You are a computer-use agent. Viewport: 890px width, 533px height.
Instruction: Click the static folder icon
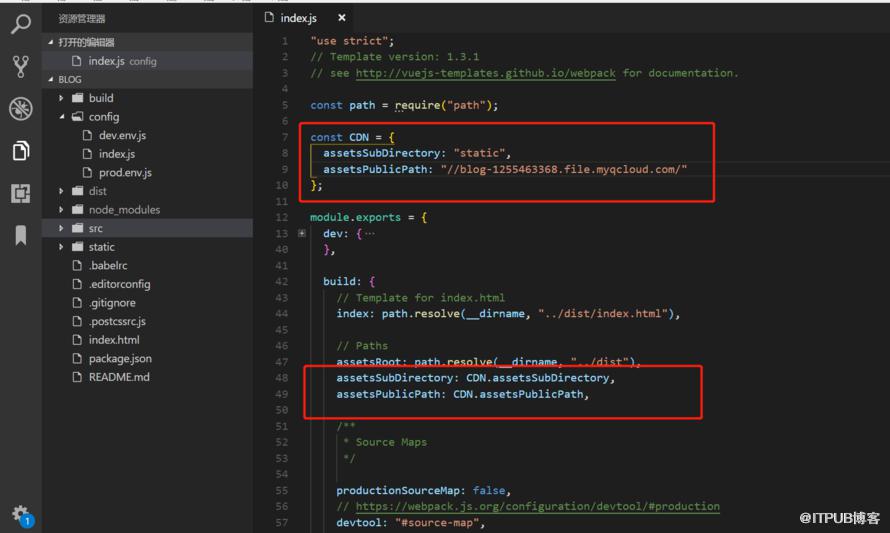click(x=78, y=247)
